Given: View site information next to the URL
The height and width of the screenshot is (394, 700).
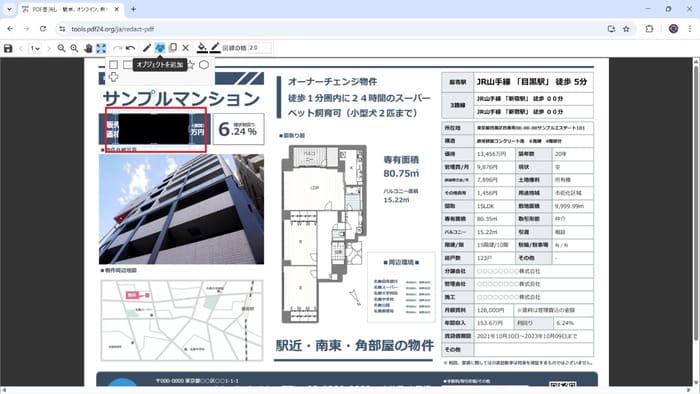Looking at the screenshot, I should 62,29.
